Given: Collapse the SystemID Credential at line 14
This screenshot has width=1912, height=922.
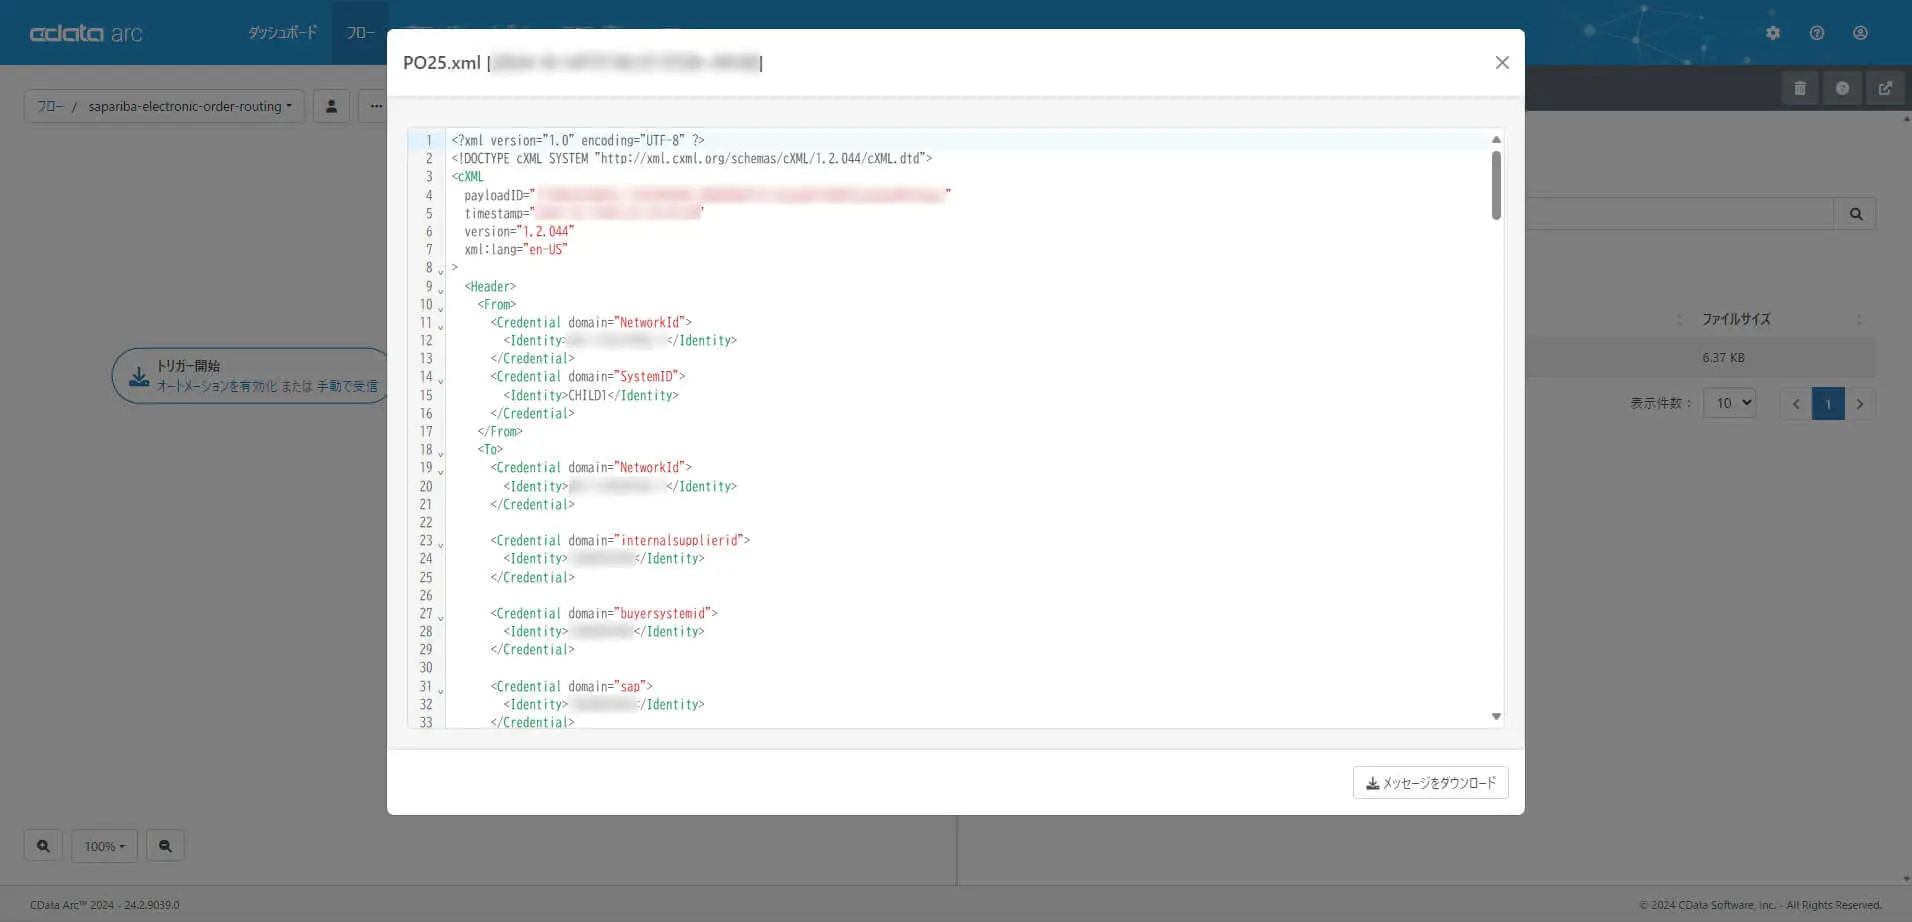Looking at the screenshot, I should (441, 379).
